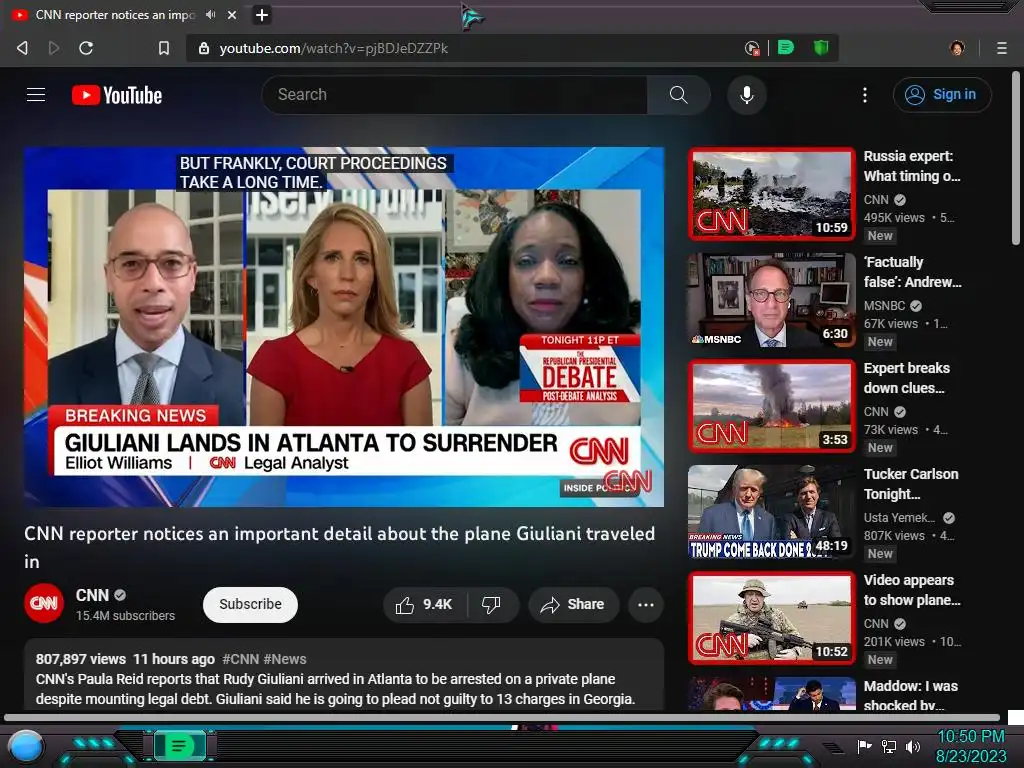Open the network tray icon
The height and width of the screenshot is (768, 1024).
(x=889, y=746)
